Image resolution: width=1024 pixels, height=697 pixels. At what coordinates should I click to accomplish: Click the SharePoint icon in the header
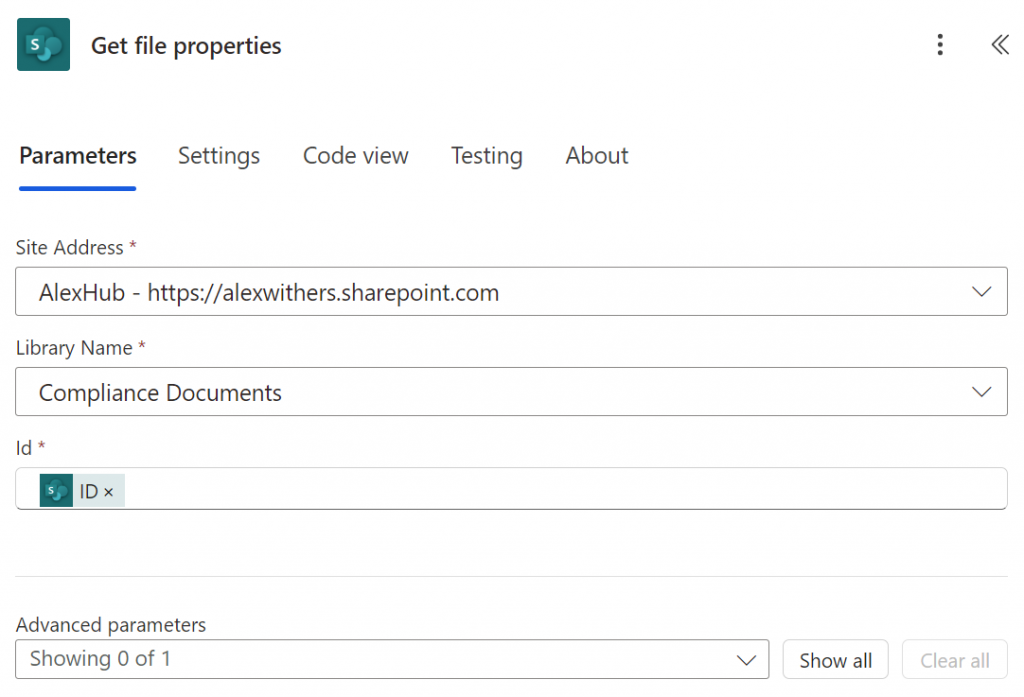(x=43, y=45)
